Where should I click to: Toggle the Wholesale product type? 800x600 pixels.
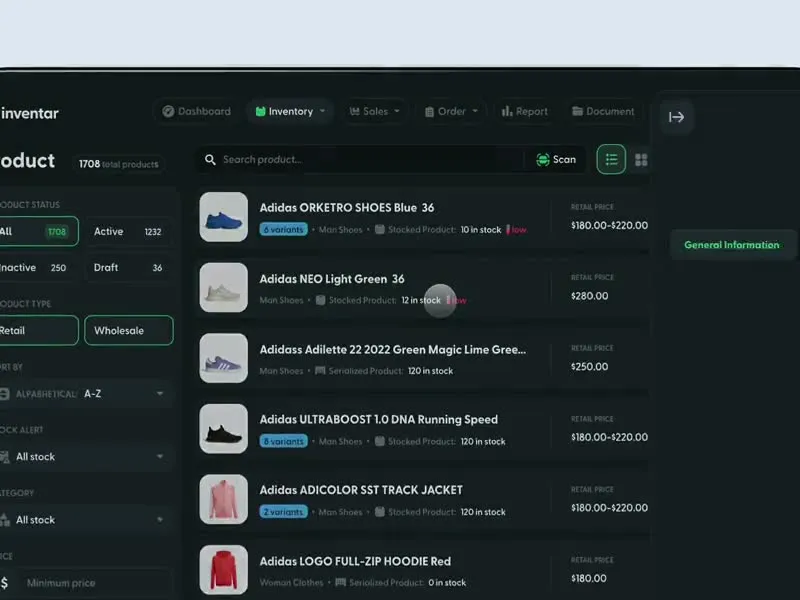tap(129, 331)
